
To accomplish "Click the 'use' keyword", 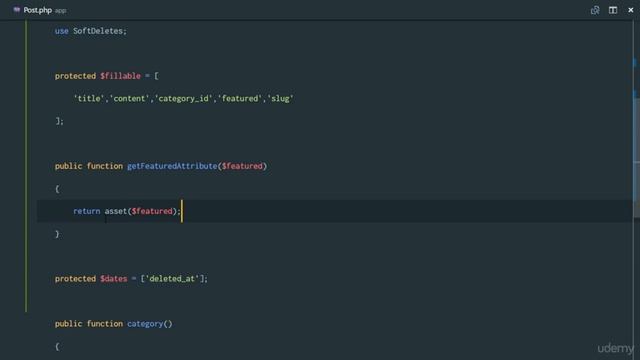I will tap(62, 31).
